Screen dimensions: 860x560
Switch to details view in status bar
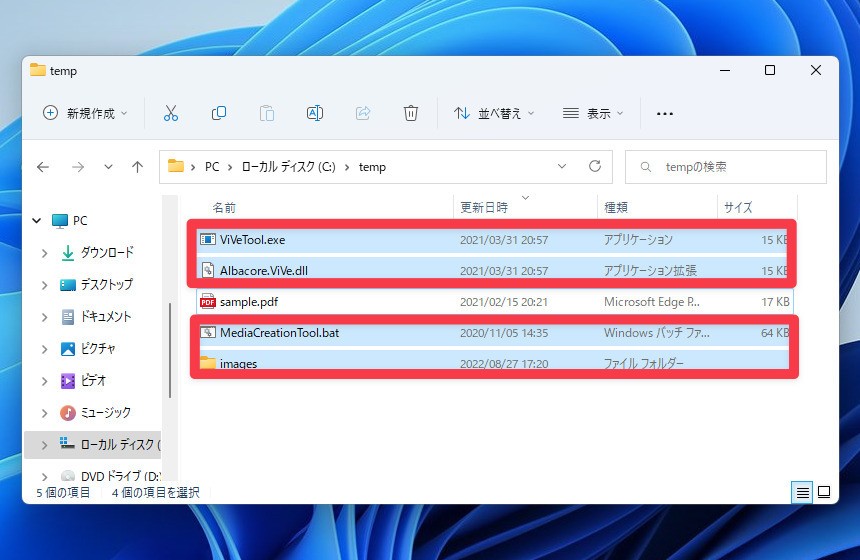pos(802,493)
